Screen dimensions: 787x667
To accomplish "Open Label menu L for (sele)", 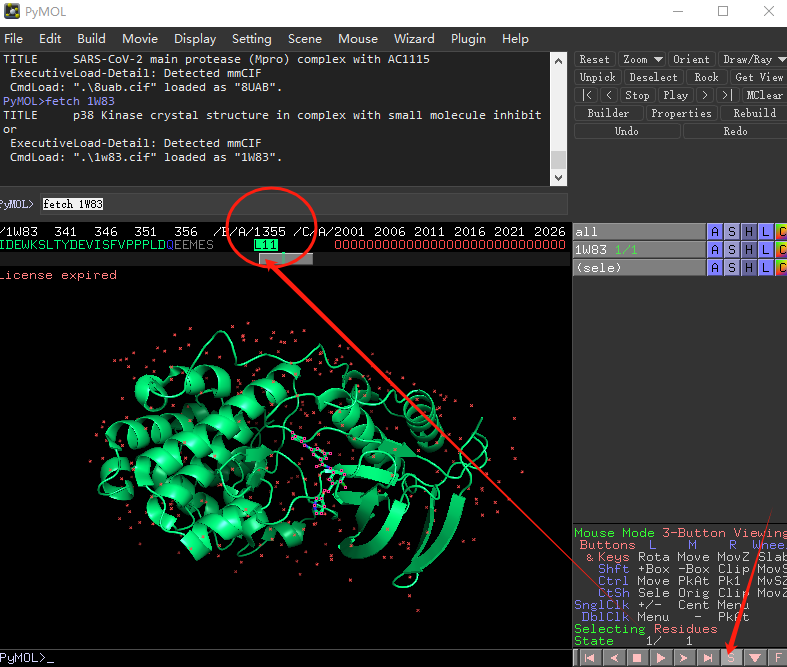I will click(765, 268).
